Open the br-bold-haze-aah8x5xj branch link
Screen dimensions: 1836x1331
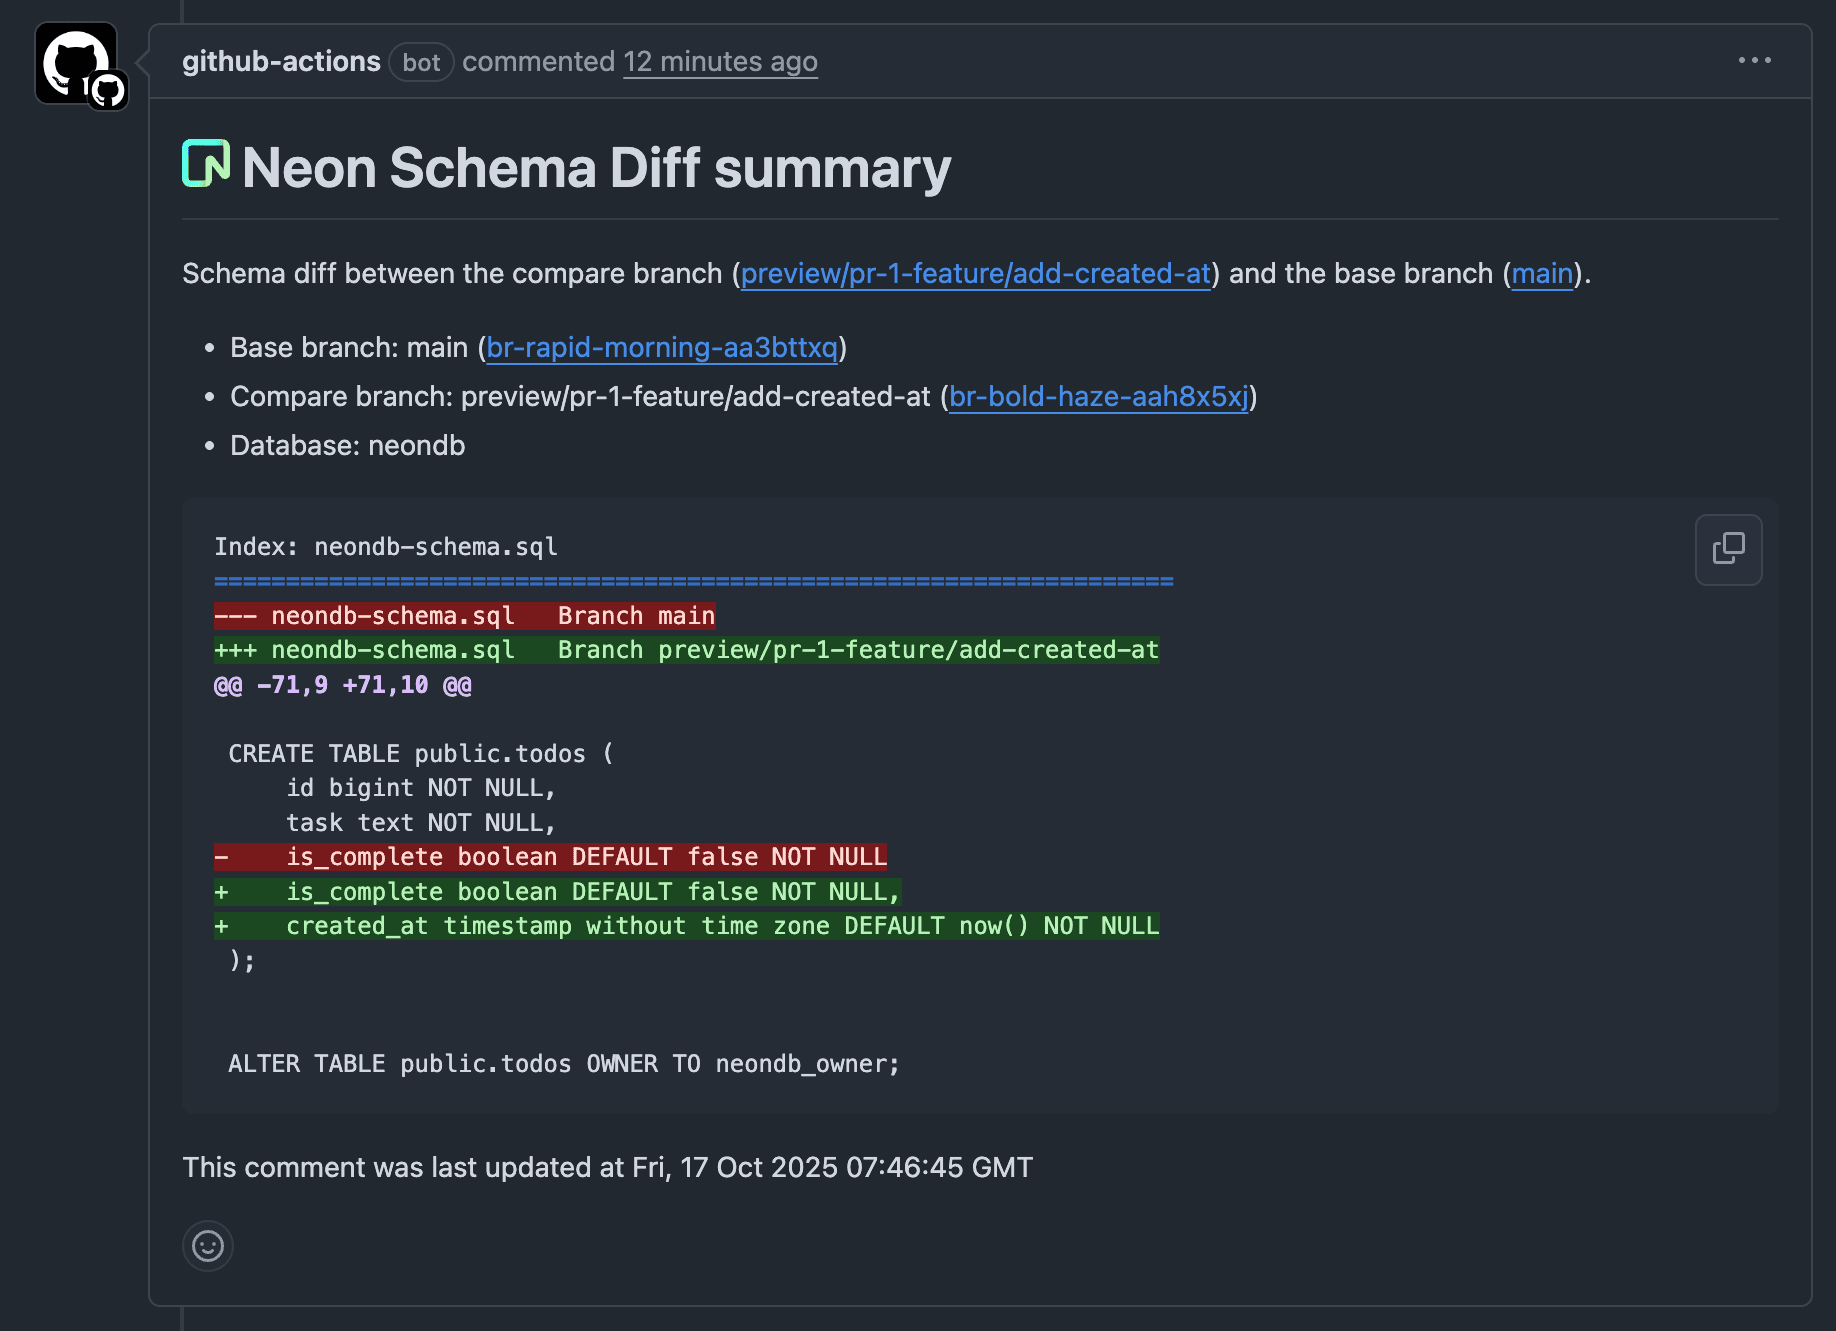click(x=1098, y=396)
